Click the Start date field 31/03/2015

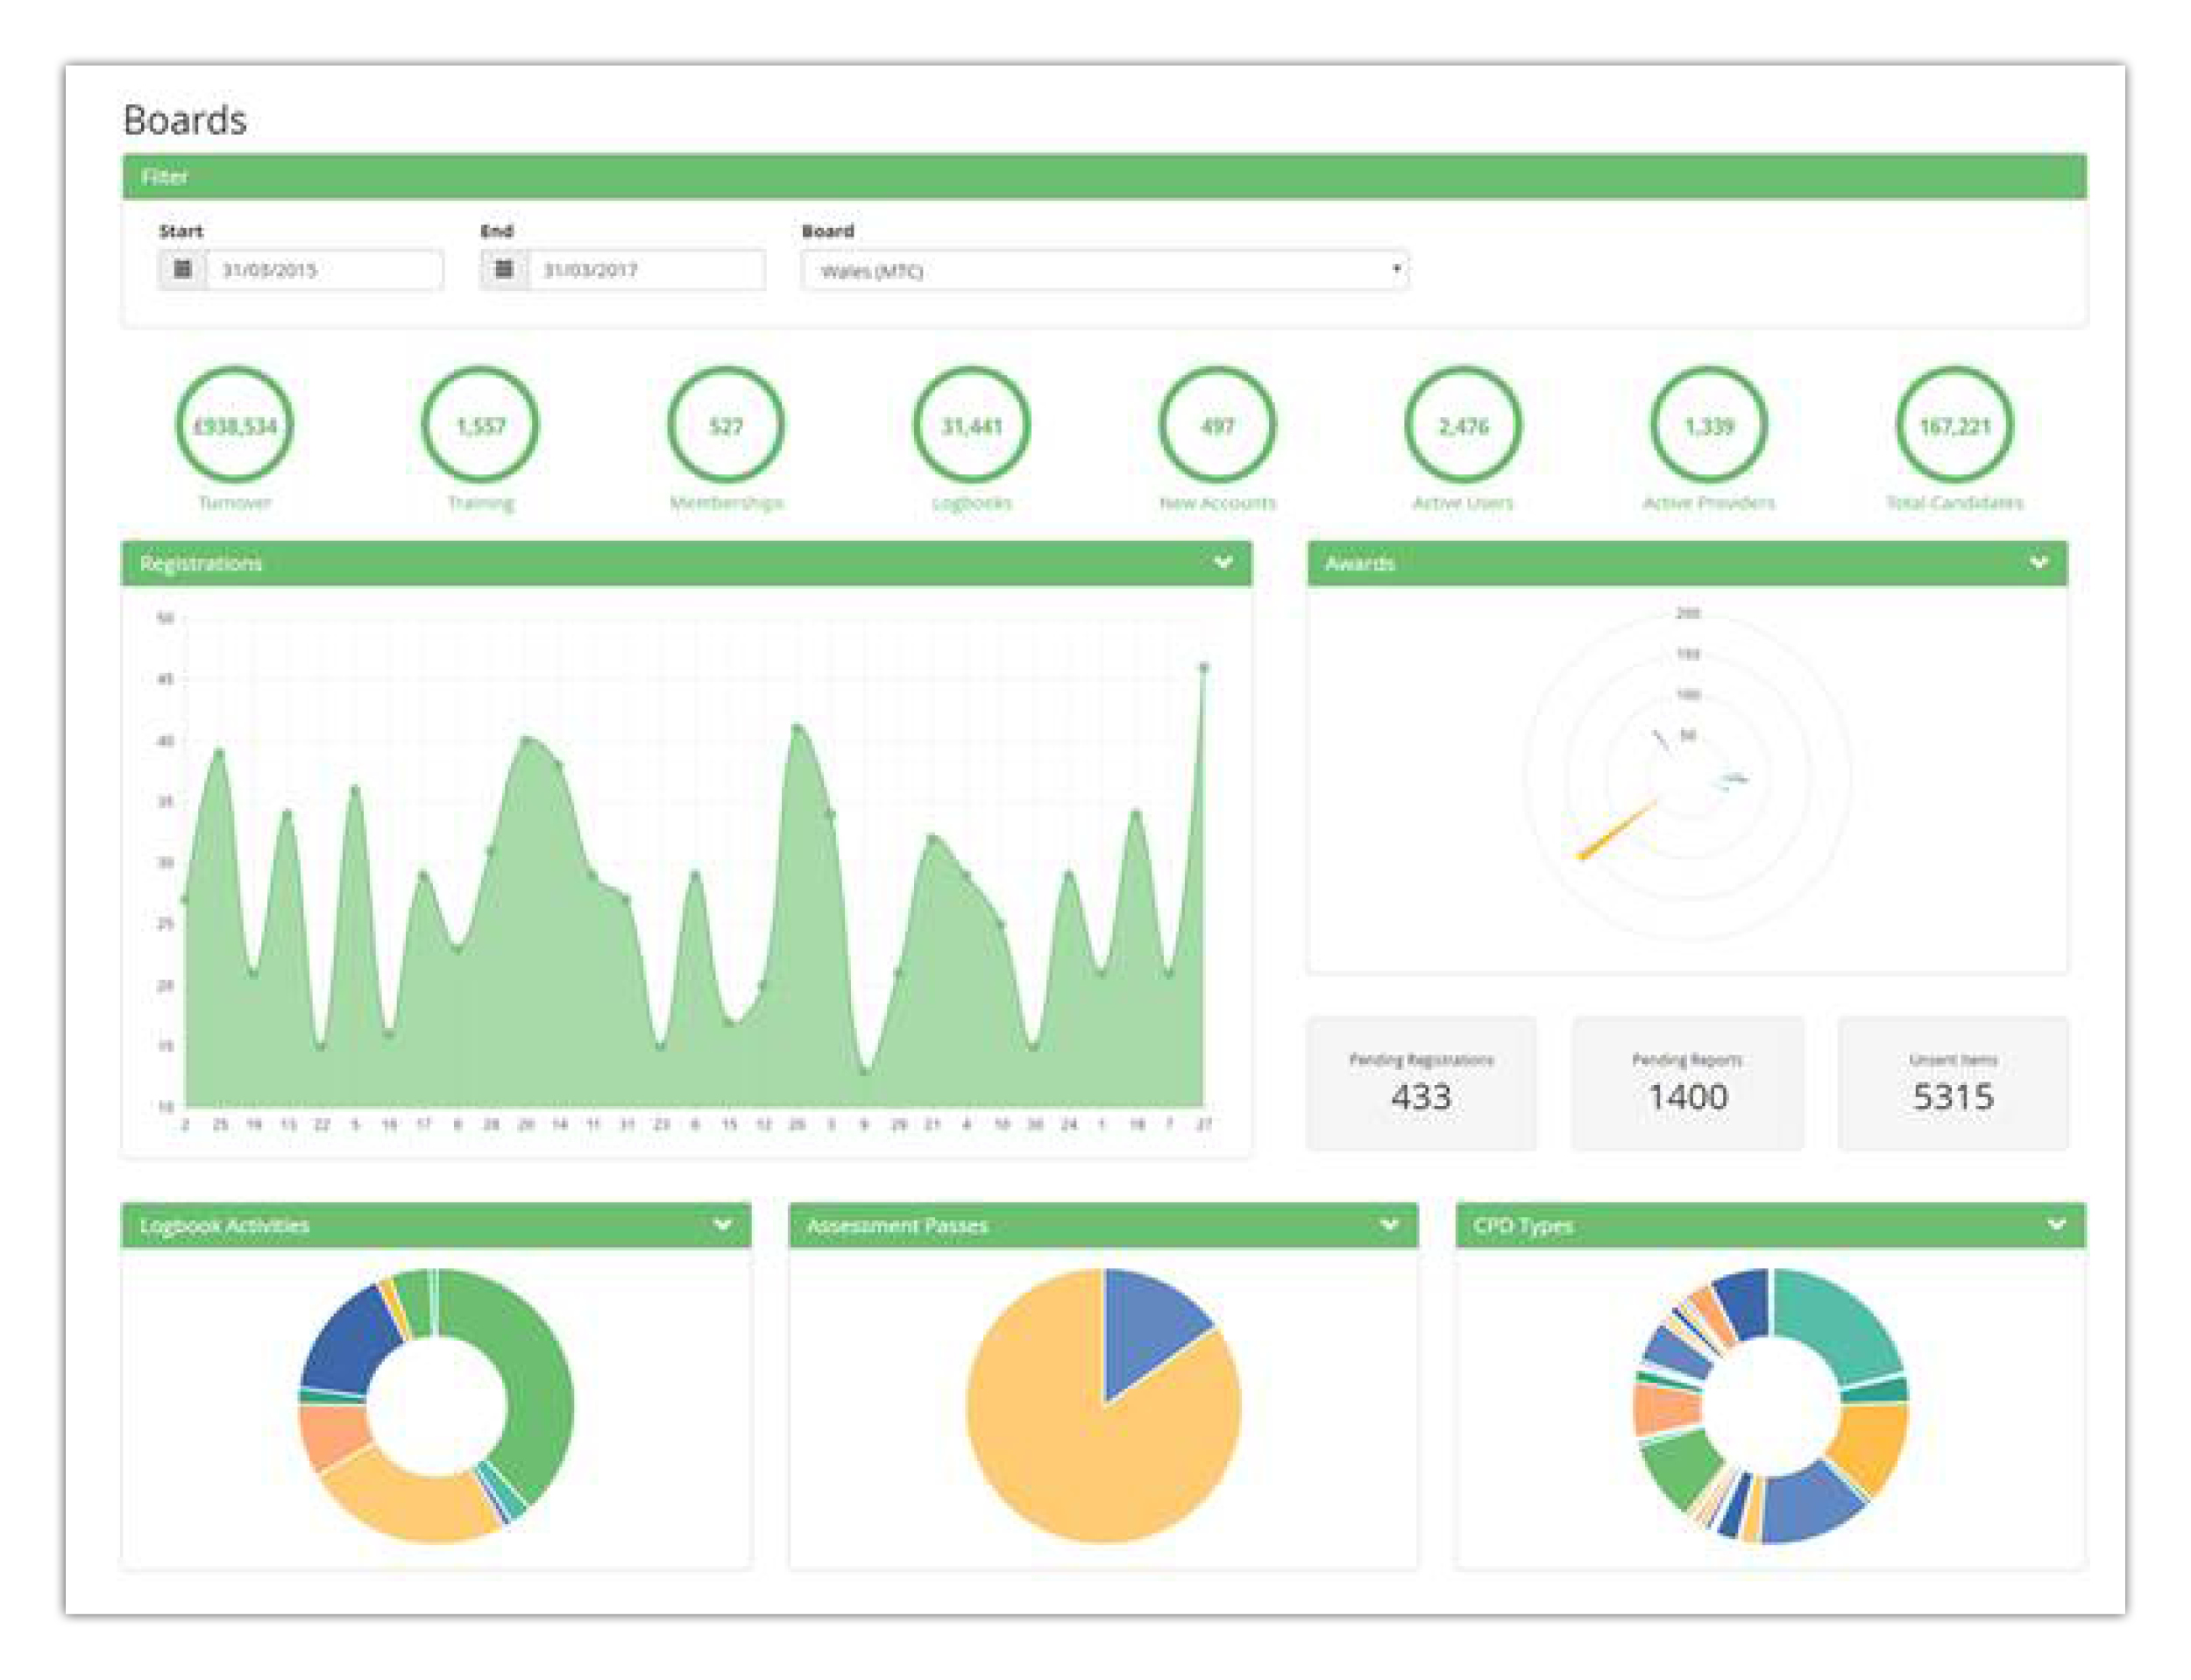[x=324, y=270]
